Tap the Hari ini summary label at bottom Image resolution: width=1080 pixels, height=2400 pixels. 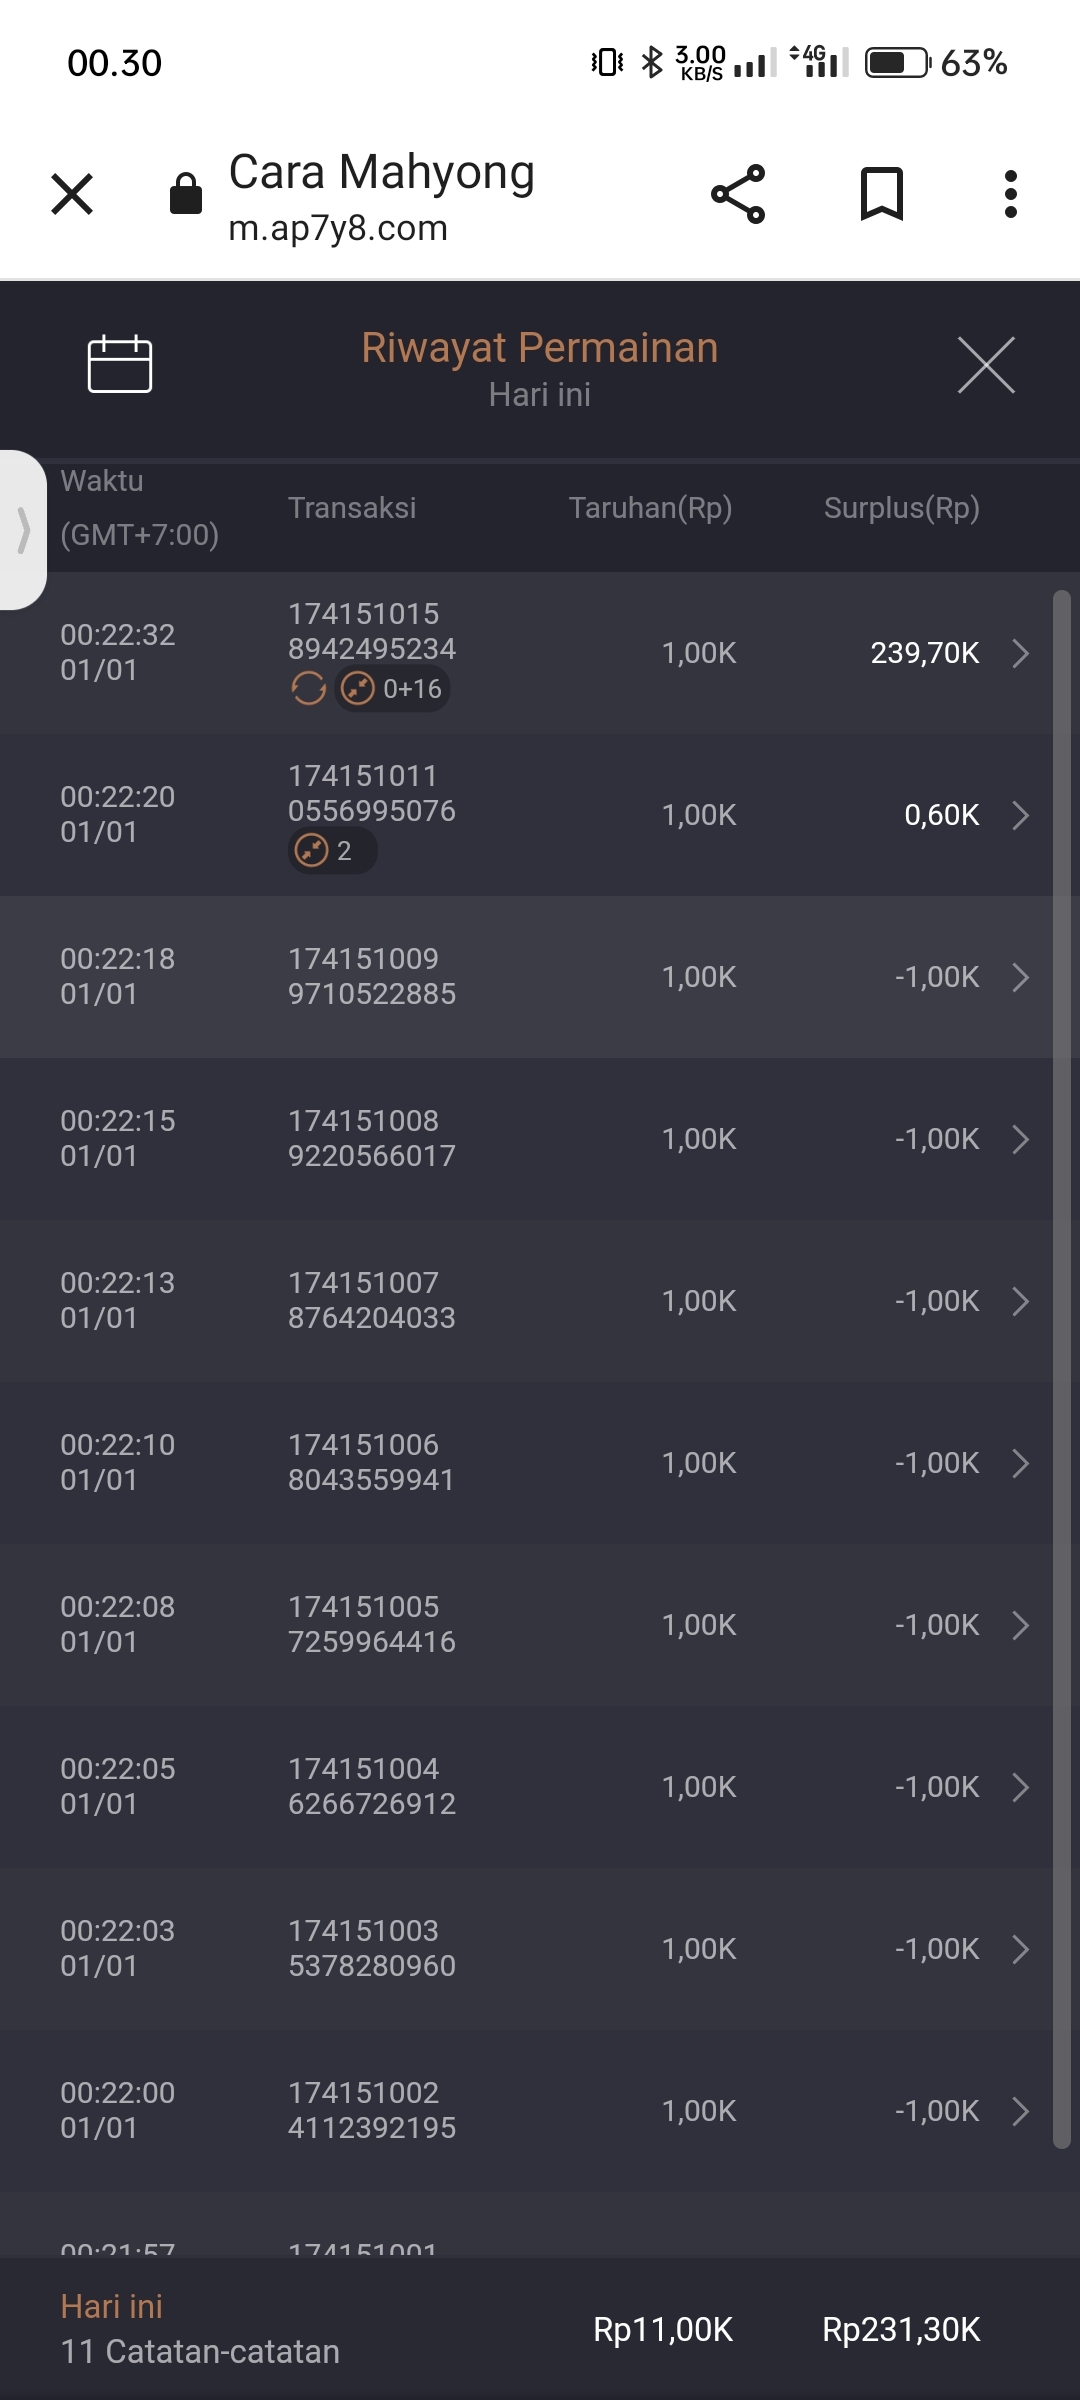pyautogui.click(x=111, y=2306)
